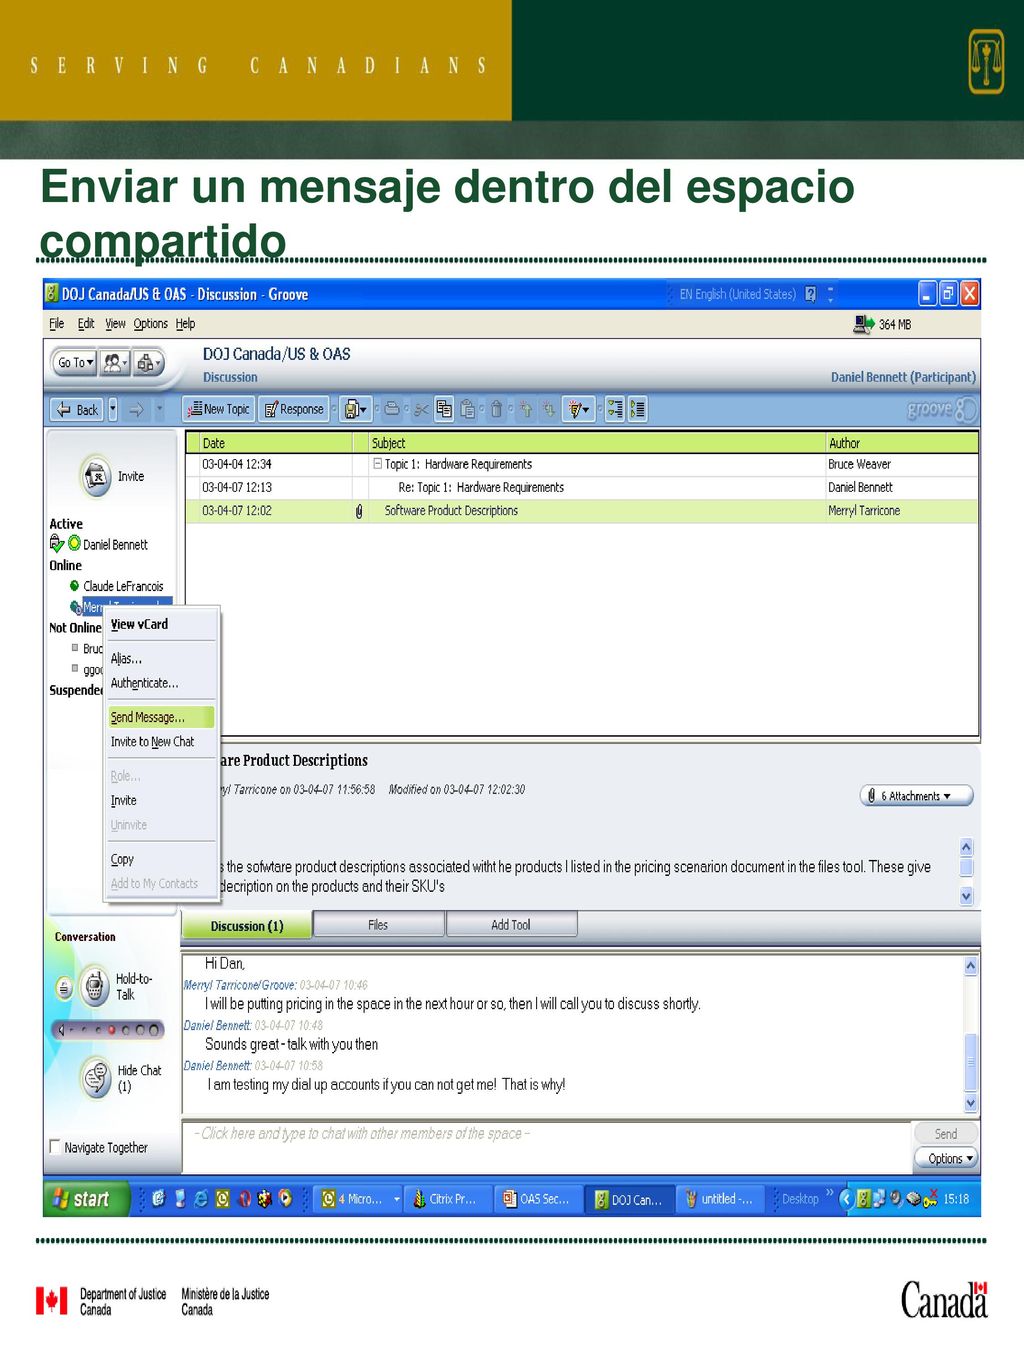Click the language bar help icon
This screenshot has width=1024, height=1365.
pyautogui.click(x=811, y=294)
